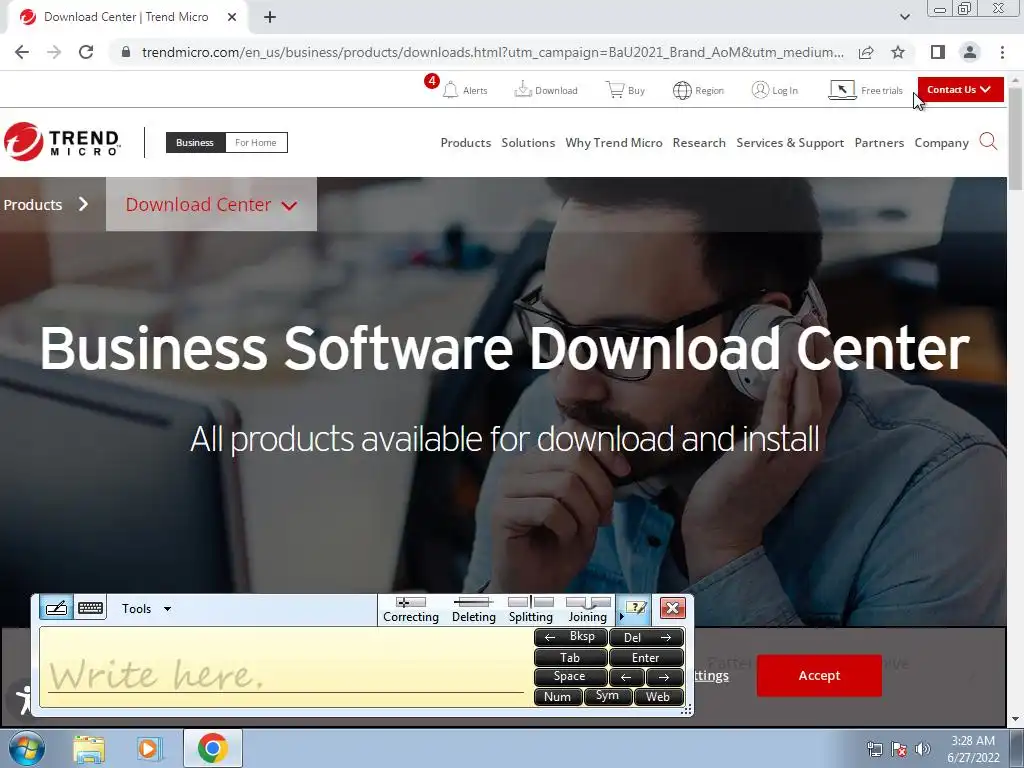Switch to For Home
Viewport: 1024px width, 768px height.
255,142
